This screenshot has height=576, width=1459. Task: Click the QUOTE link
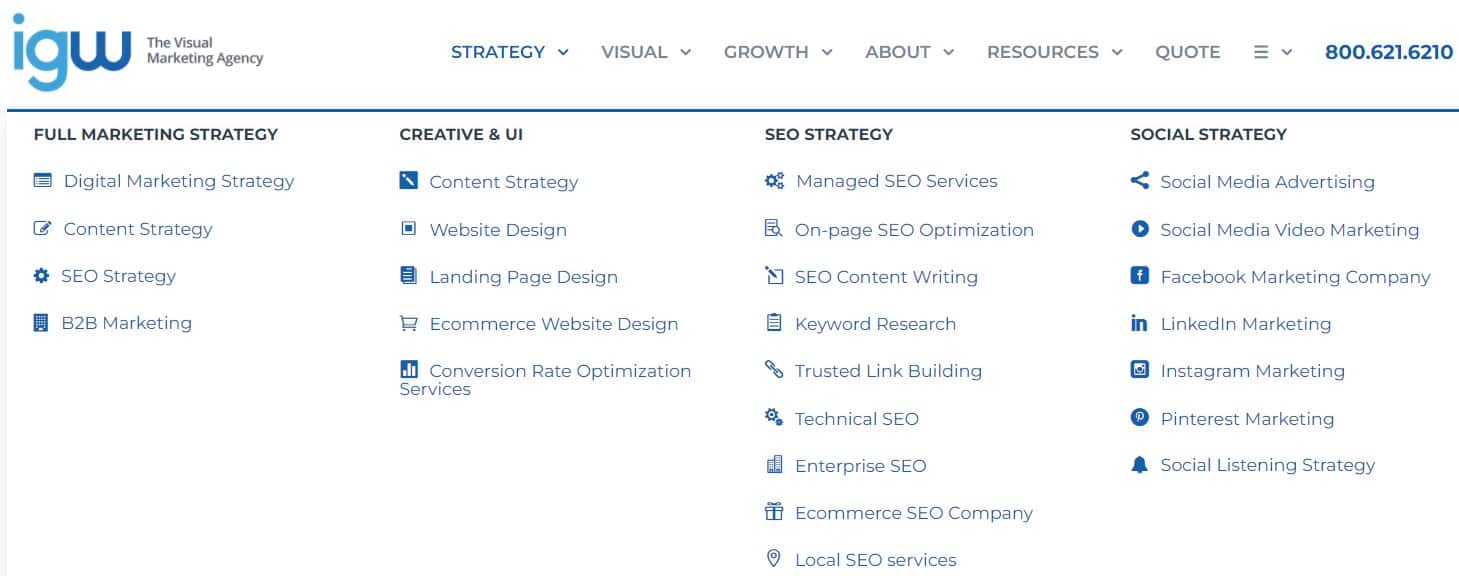point(1188,52)
